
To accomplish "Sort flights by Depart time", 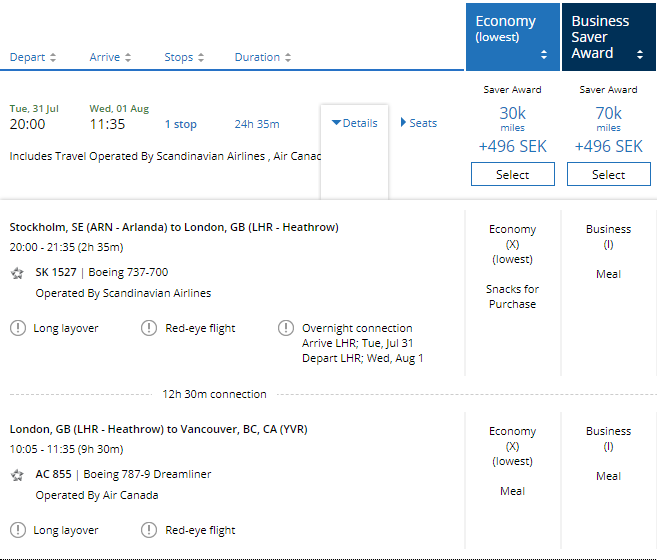I will point(33,57).
